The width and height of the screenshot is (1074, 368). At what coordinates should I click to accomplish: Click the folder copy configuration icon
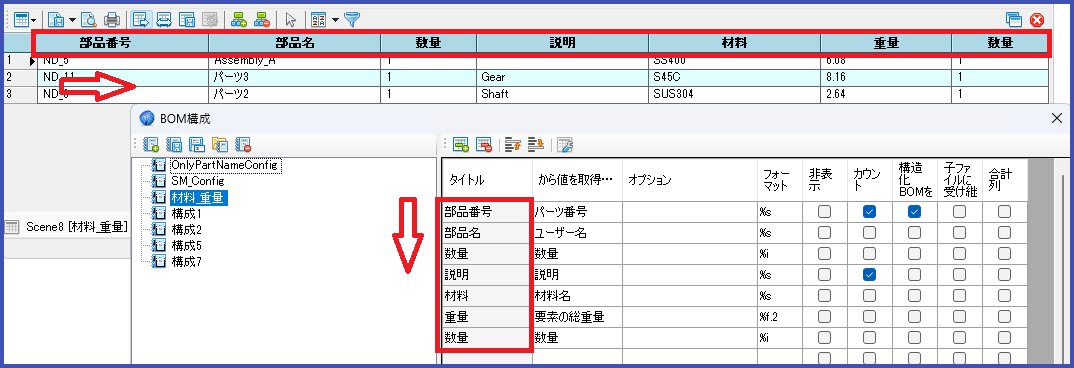click(x=220, y=144)
